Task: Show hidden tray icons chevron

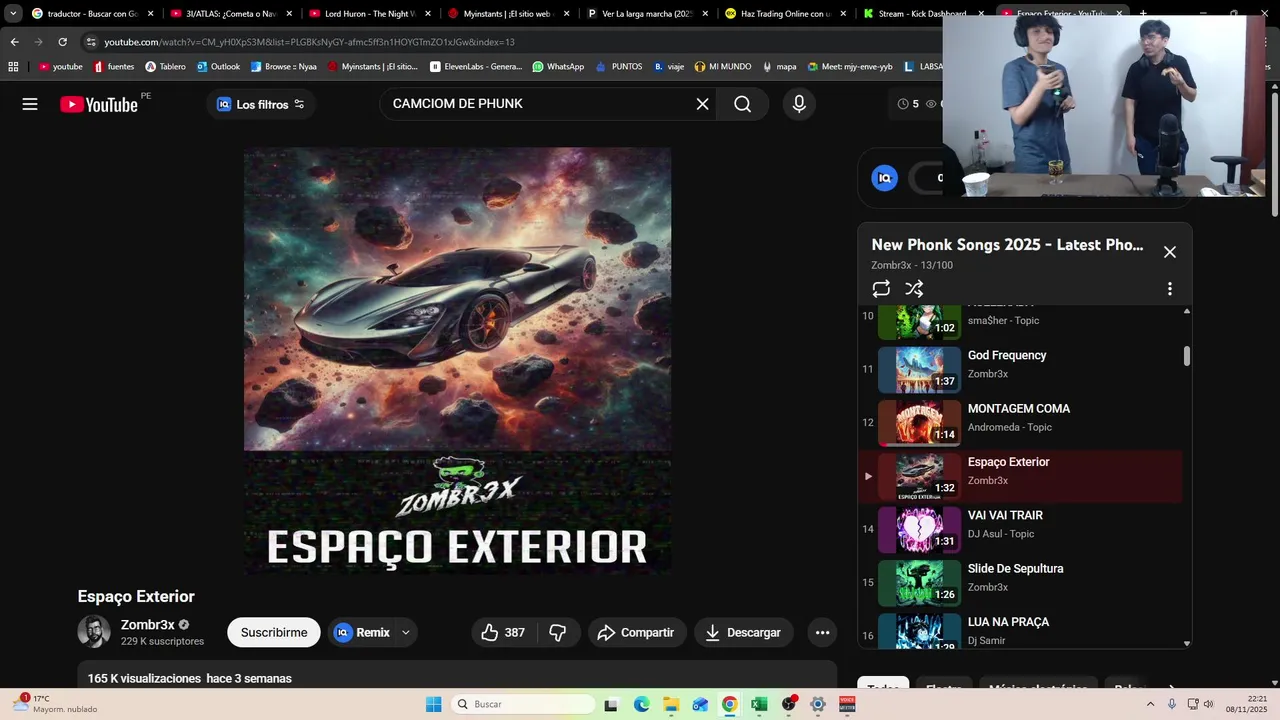Action: [x=1150, y=704]
